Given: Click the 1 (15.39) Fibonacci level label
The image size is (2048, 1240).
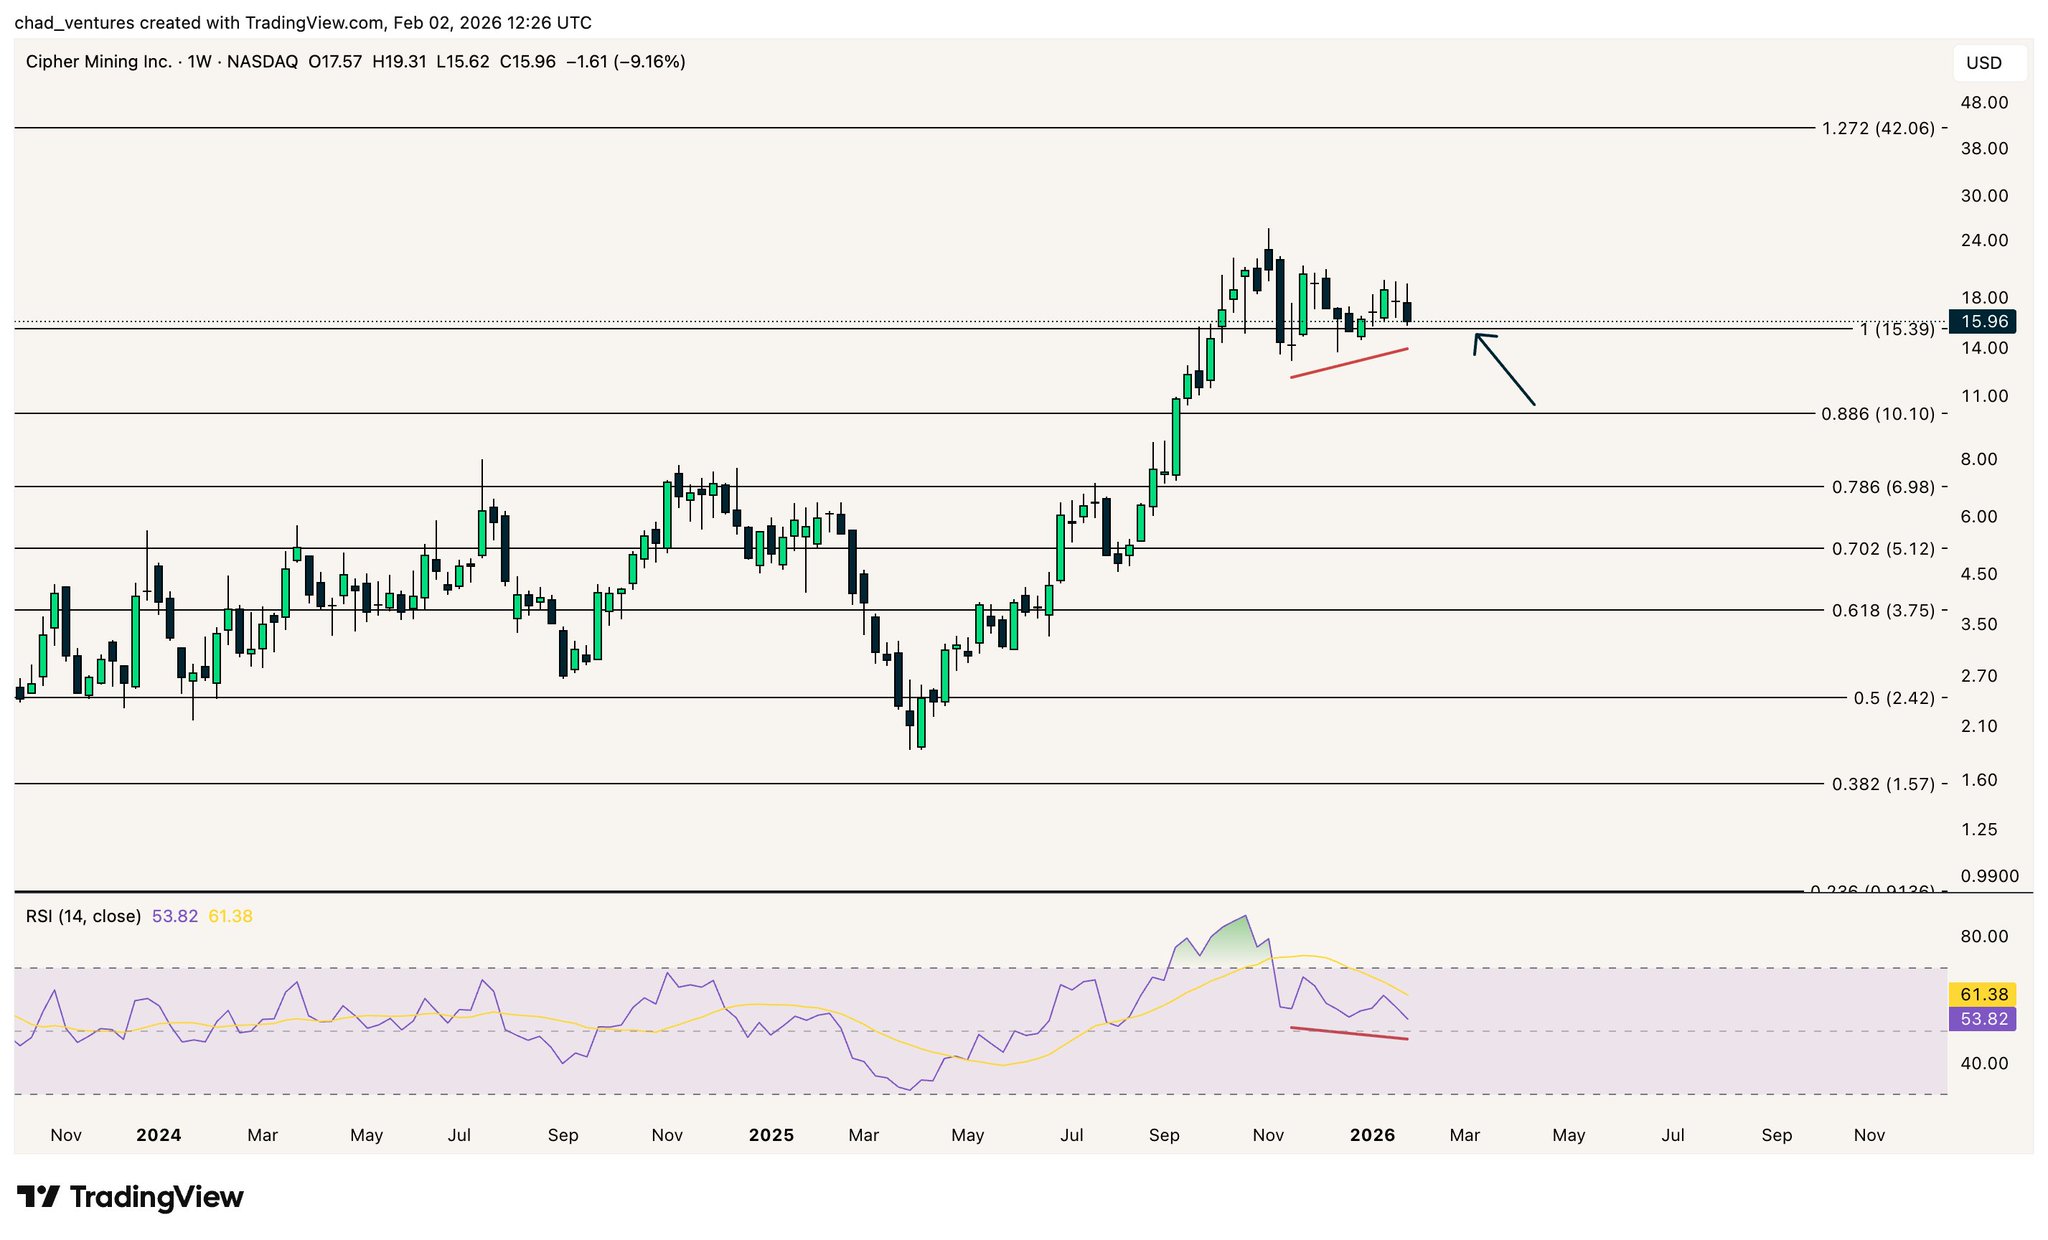Looking at the screenshot, I should (1896, 329).
